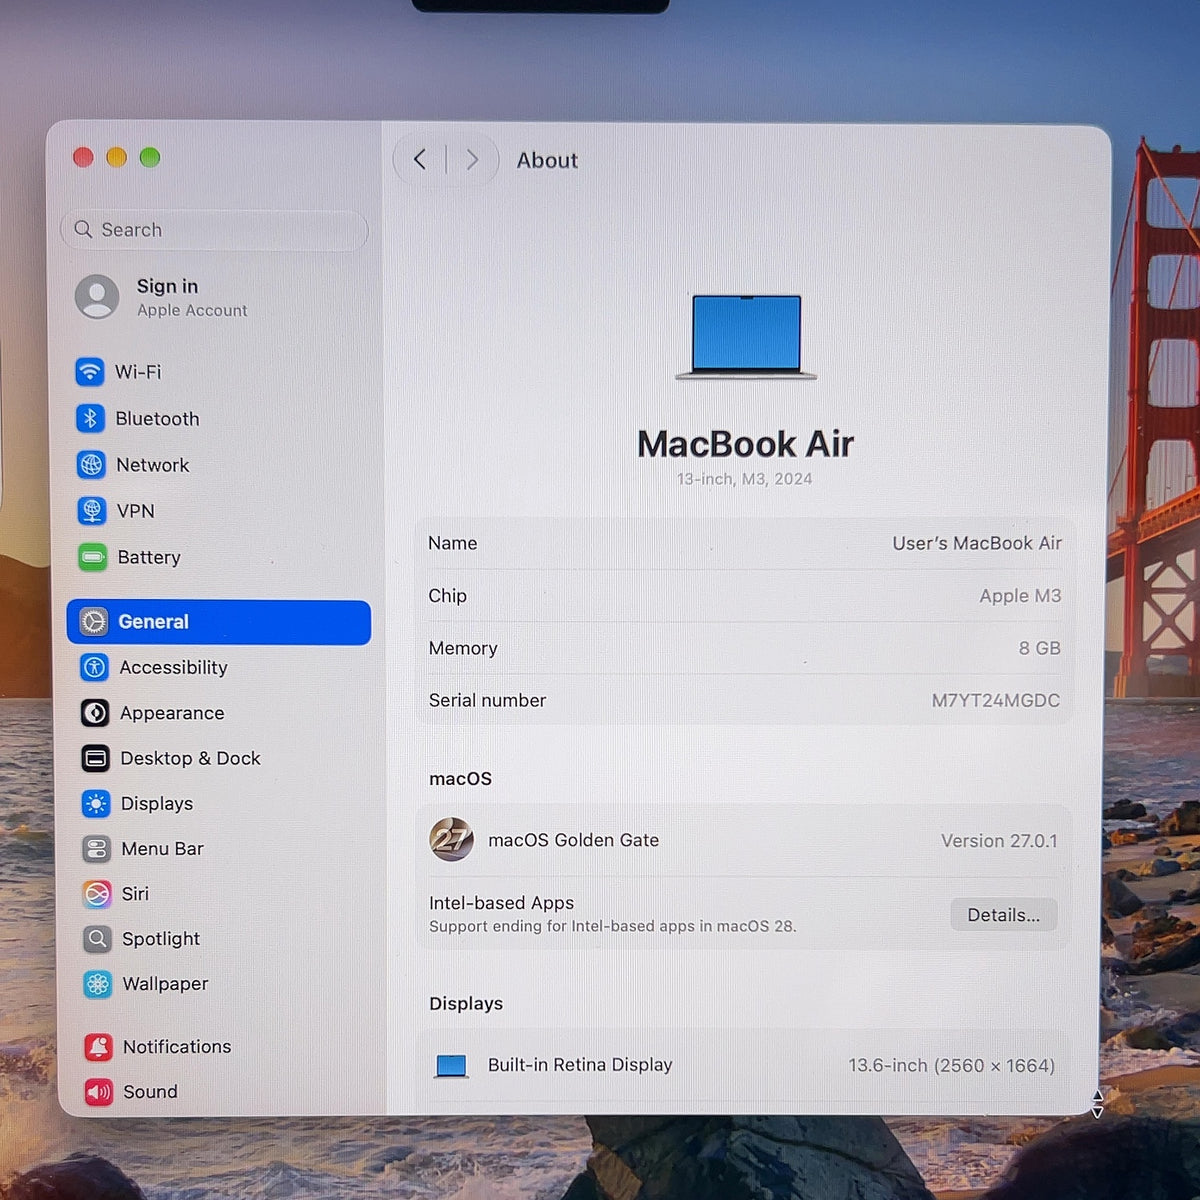Click the Bluetooth icon in the sidebar
1200x1200 pixels.
click(x=90, y=418)
